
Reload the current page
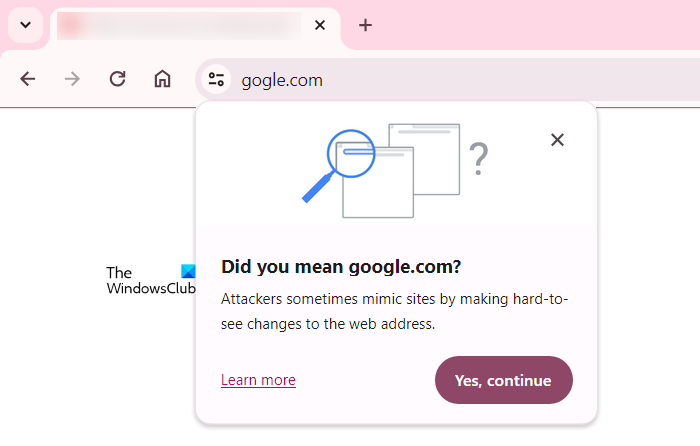(x=117, y=79)
